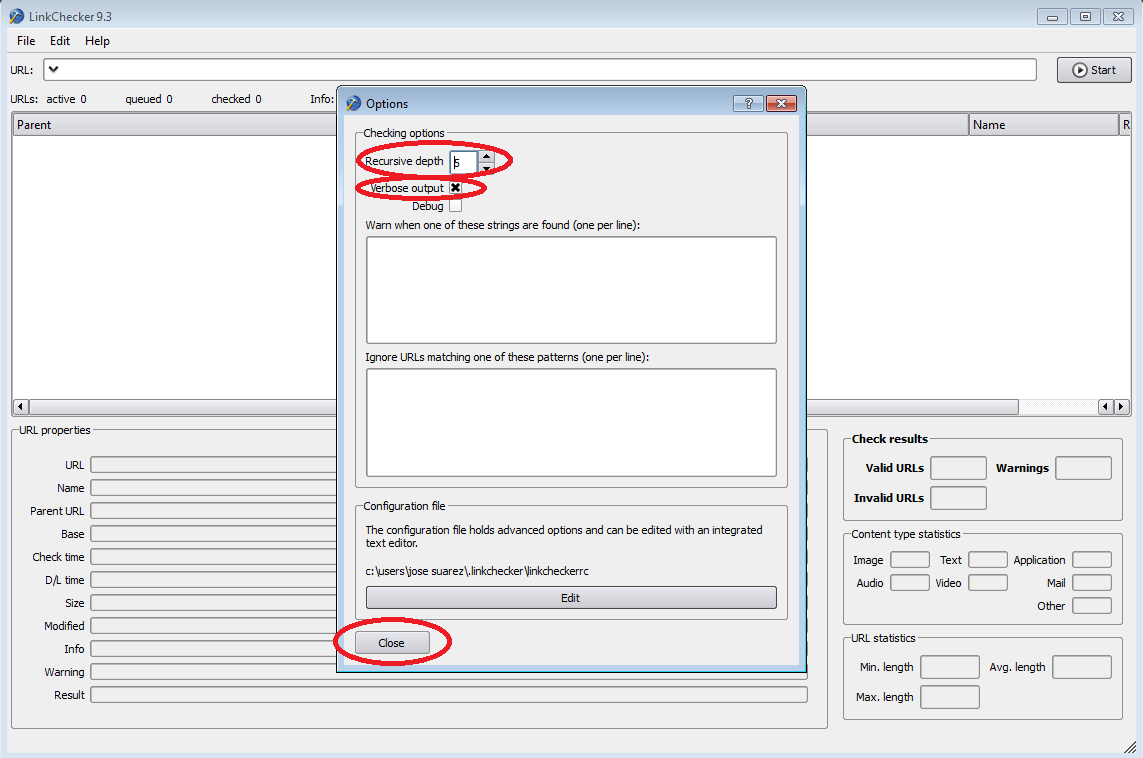
Task: Click Edit to open the configuration file
Action: 570,598
